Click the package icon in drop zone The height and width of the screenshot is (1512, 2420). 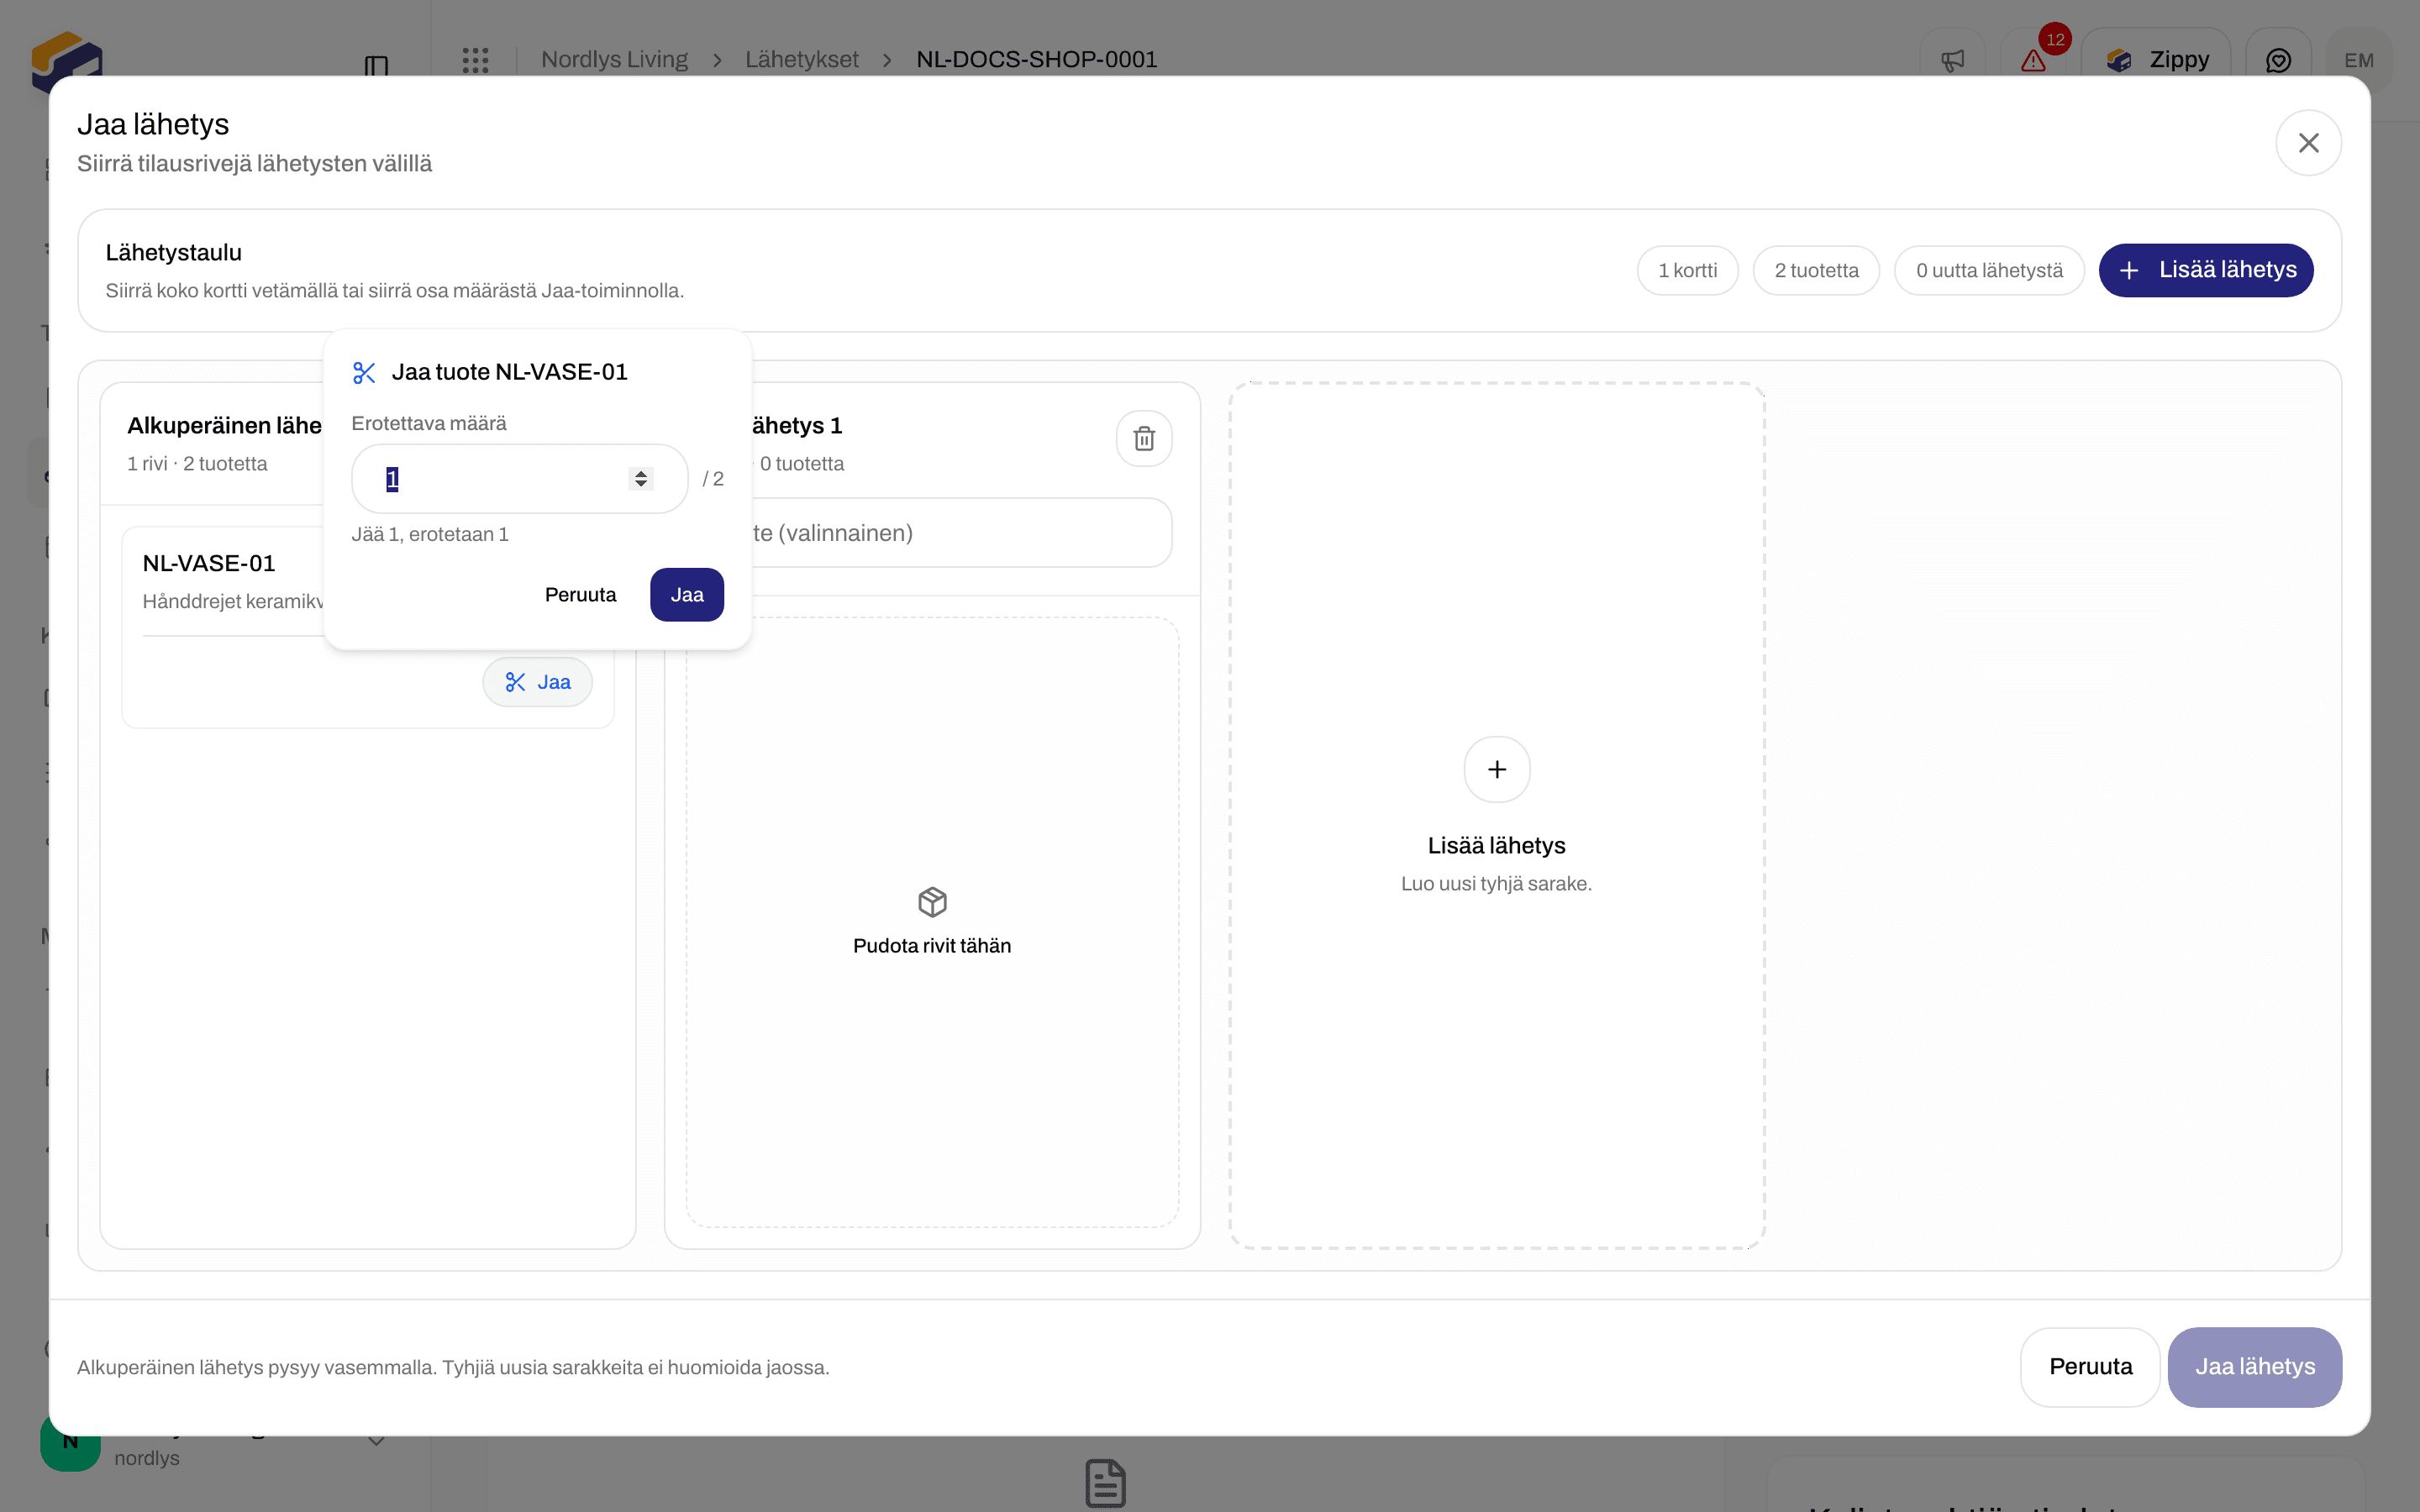click(932, 902)
